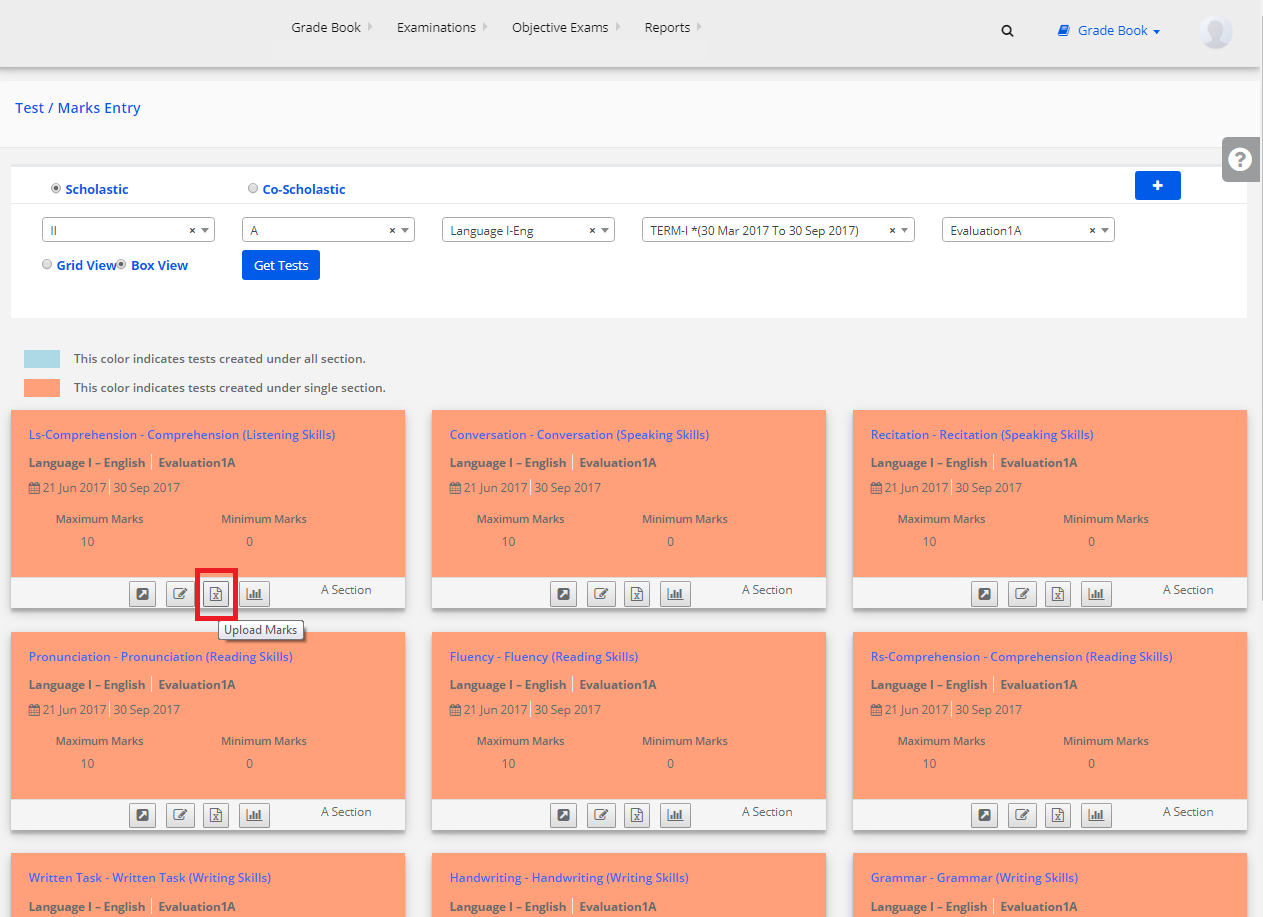Open the user profile avatar menu

click(1216, 32)
